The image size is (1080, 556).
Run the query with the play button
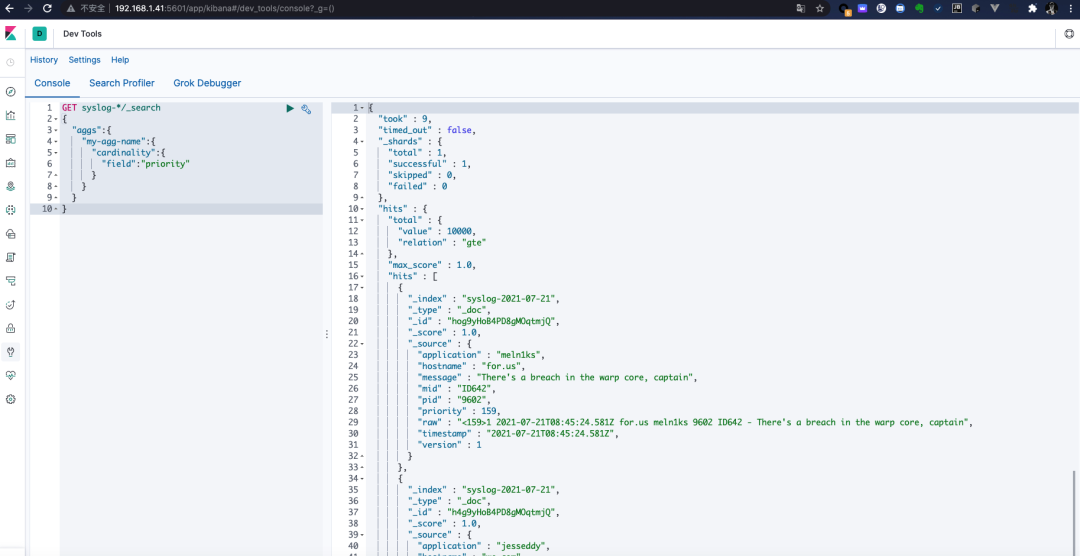(290, 108)
